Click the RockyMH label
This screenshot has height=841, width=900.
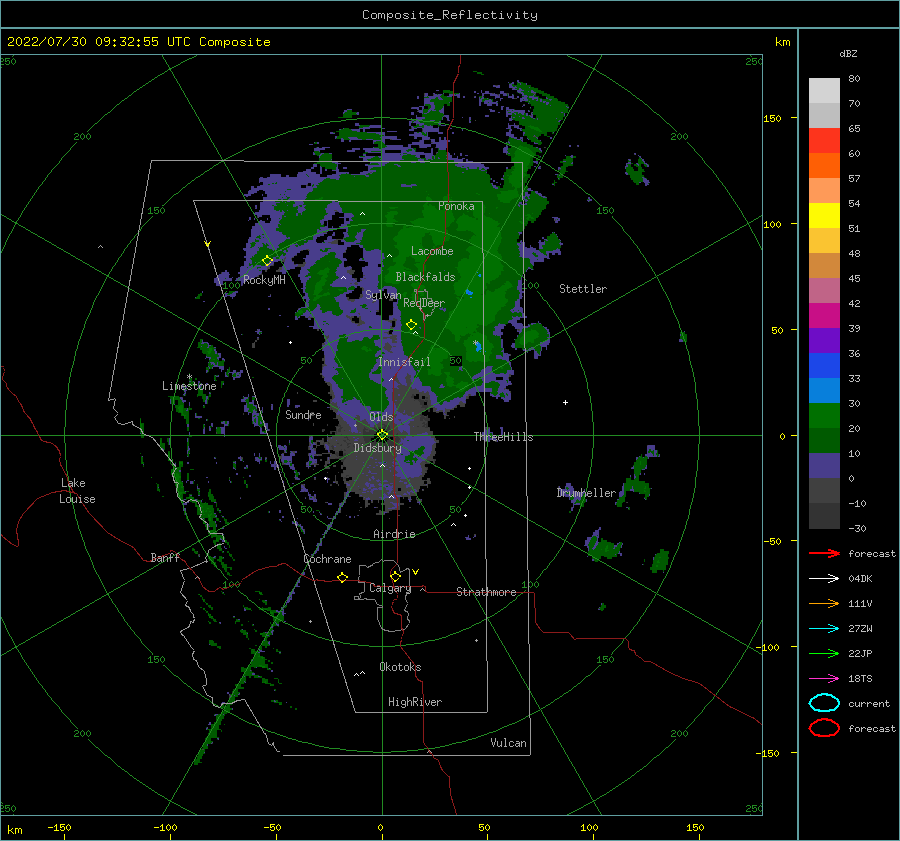point(264,280)
